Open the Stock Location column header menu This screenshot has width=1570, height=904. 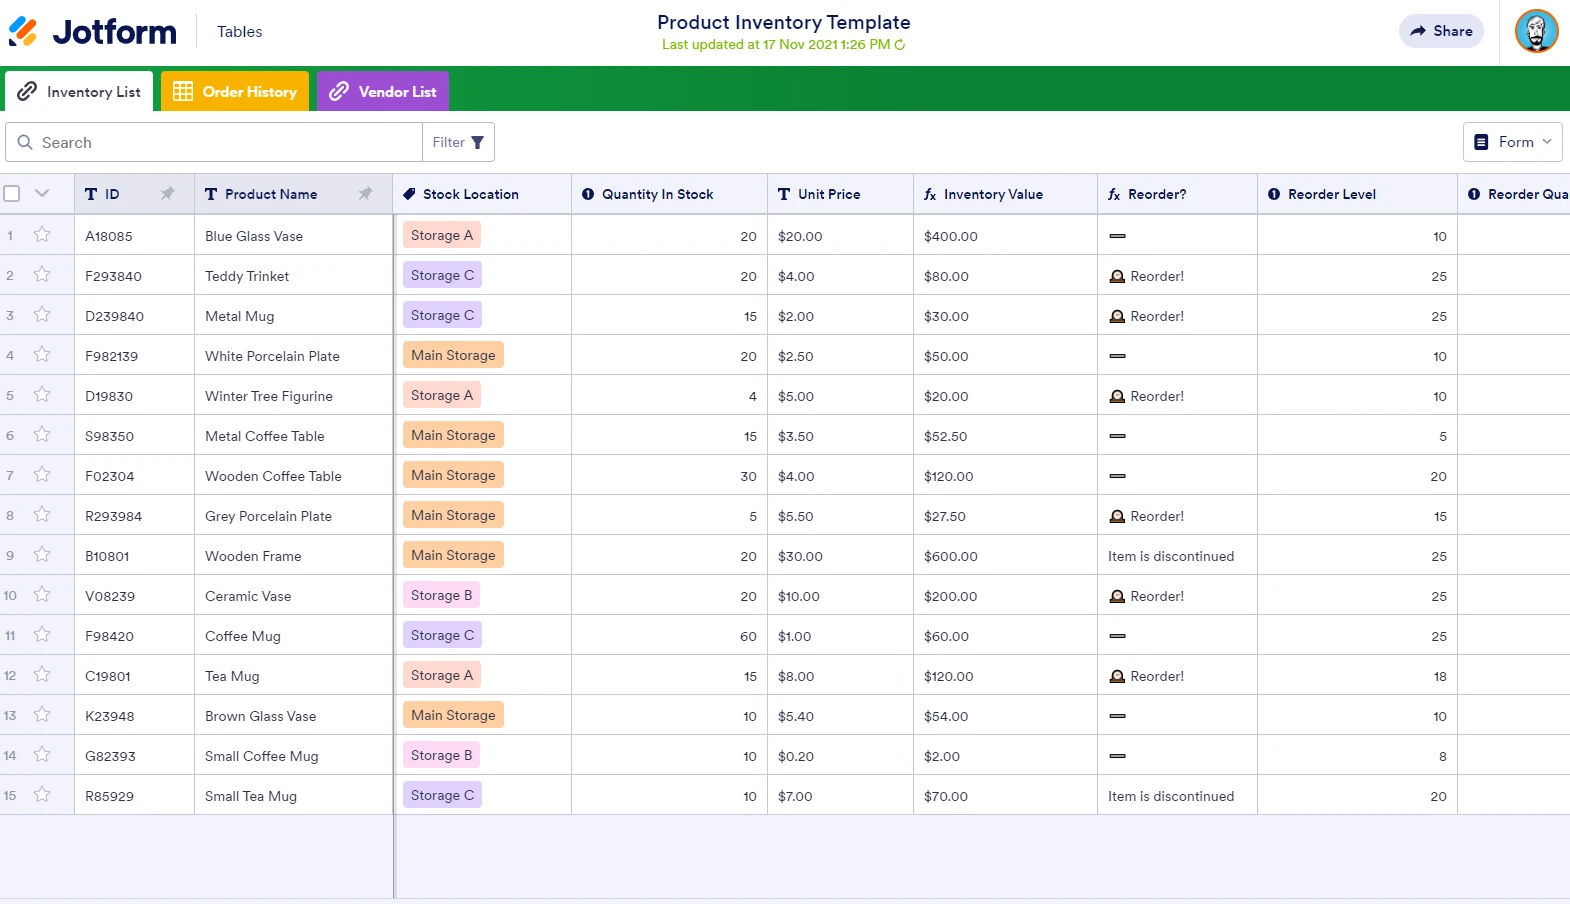[x=482, y=194]
